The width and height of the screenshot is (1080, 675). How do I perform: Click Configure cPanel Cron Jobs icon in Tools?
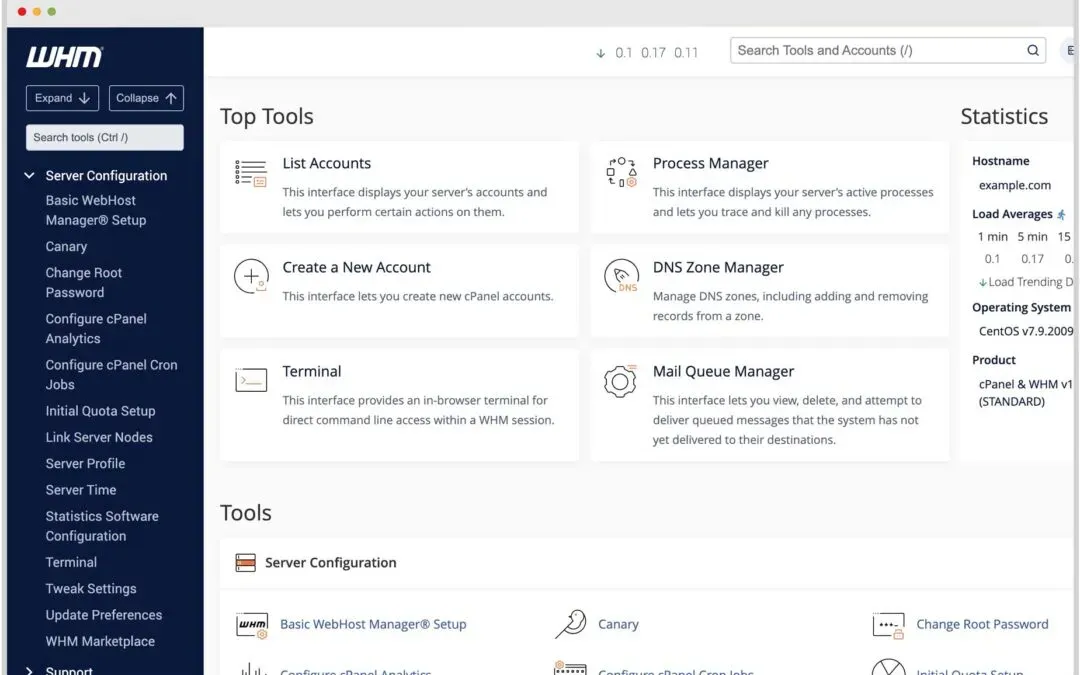570,668
